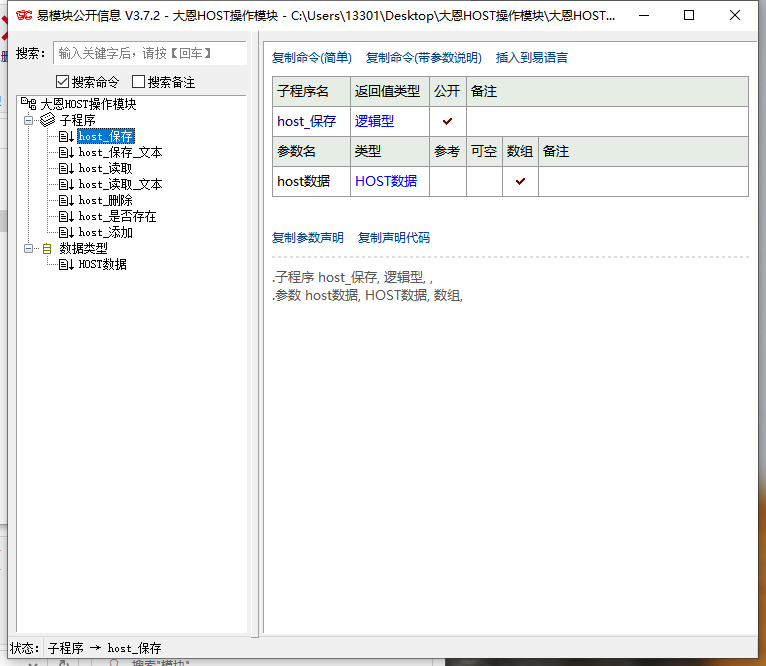Enable the 搜索备注 checkbox

click(x=138, y=82)
